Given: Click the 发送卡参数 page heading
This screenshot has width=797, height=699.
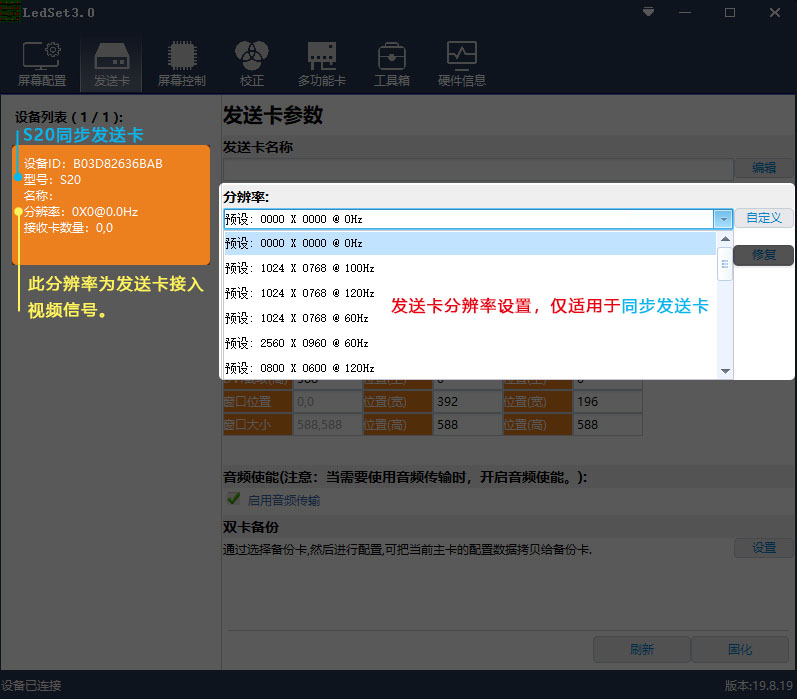Looking at the screenshot, I should tap(273, 115).
